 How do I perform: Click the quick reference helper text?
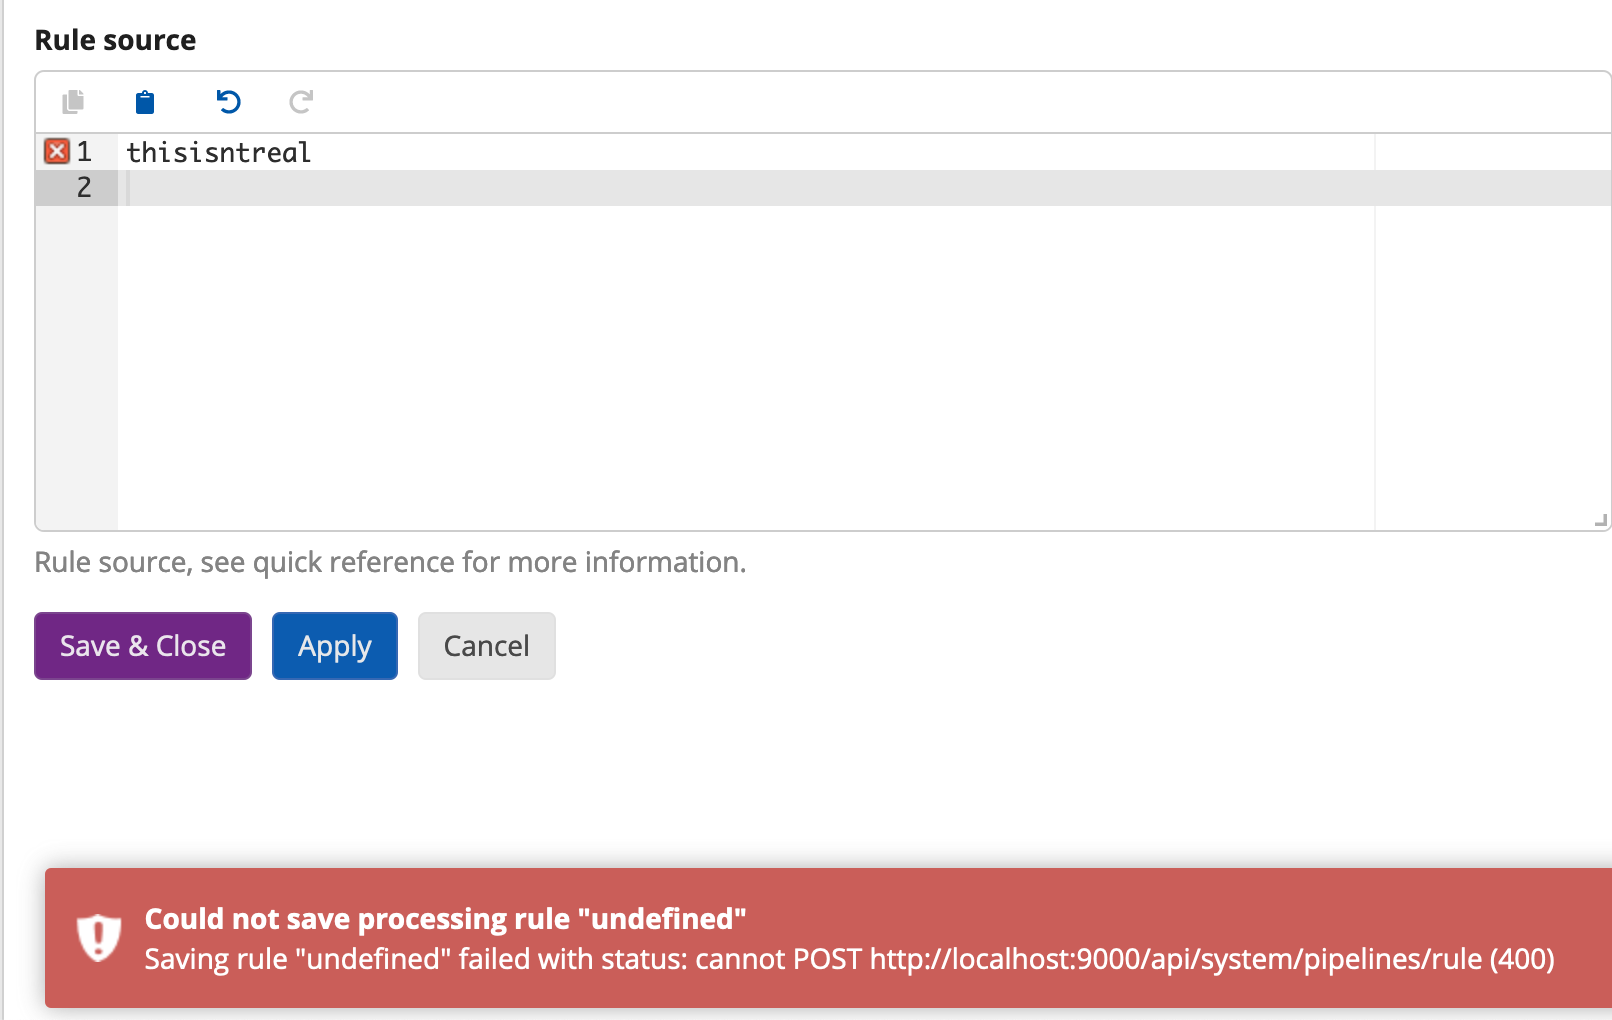point(390,561)
